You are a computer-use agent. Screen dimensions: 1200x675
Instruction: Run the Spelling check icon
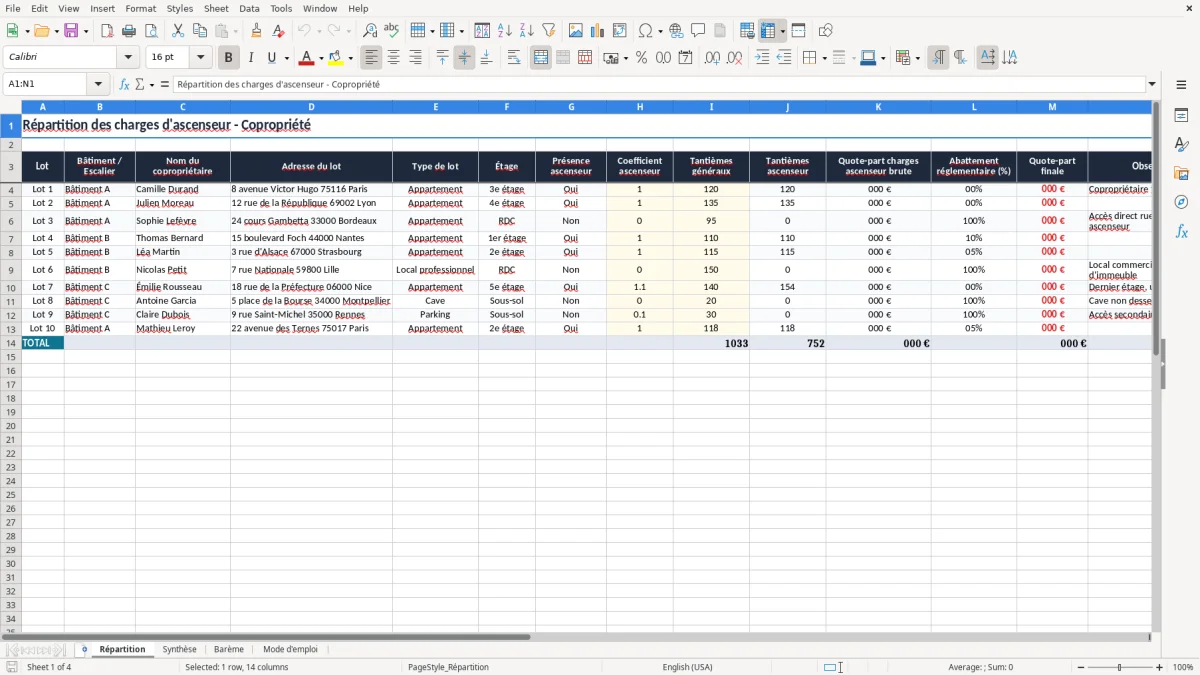pos(392,31)
